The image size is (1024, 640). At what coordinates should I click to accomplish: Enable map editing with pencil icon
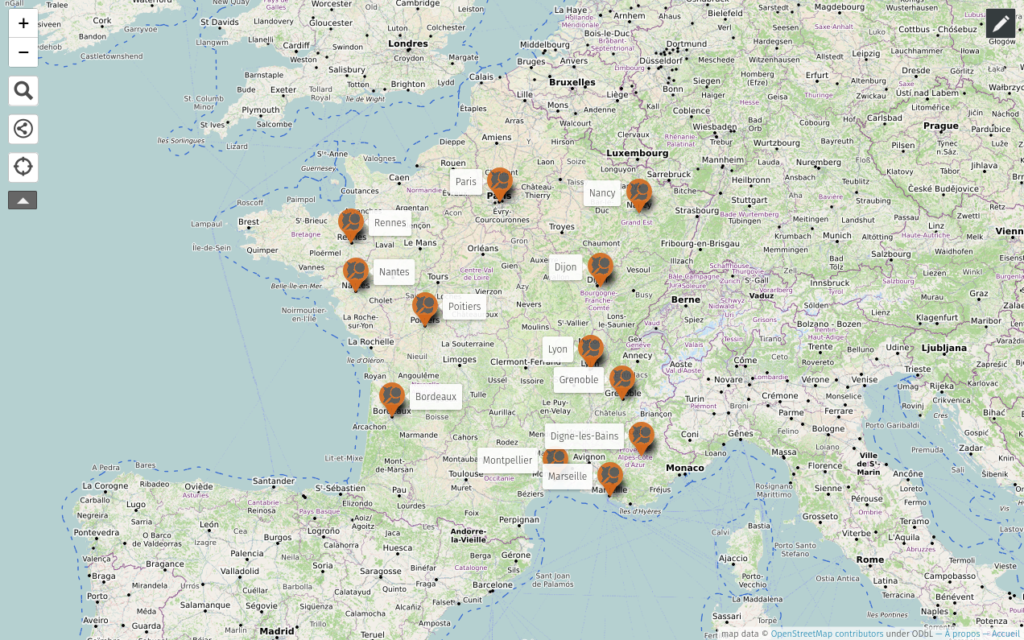[1000, 23]
